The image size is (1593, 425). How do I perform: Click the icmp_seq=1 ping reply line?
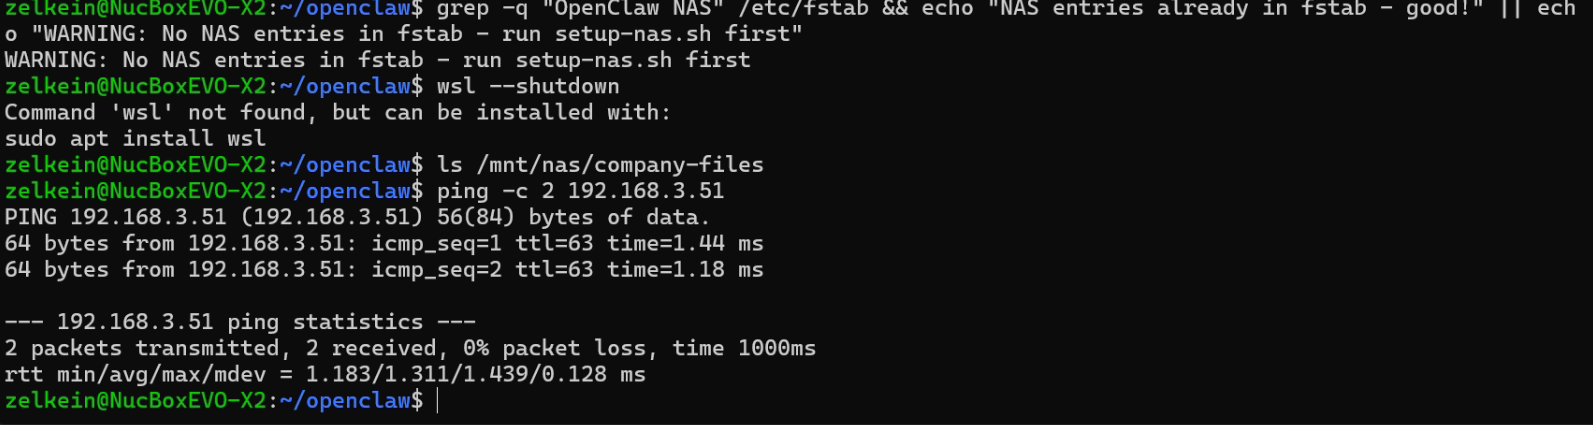click(x=383, y=243)
